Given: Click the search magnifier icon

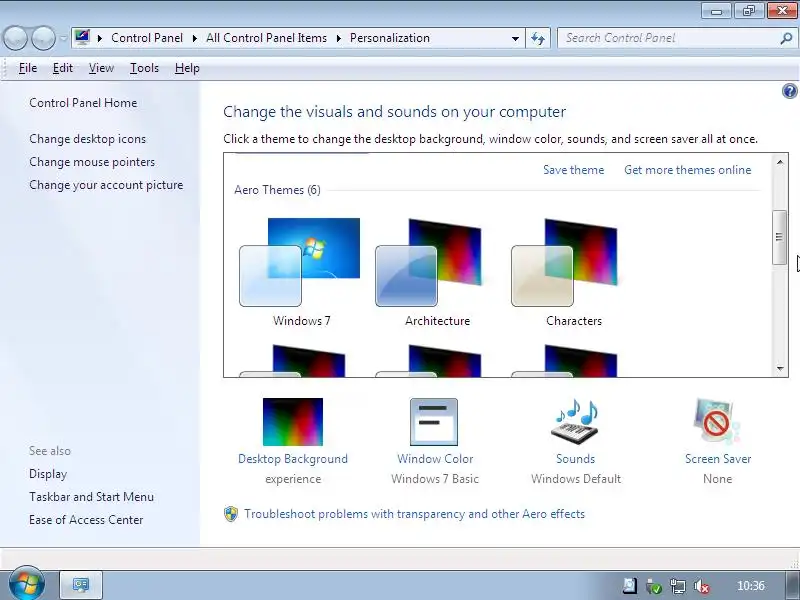Looking at the screenshot, I should pyautogui.click(x=786, y=38).
